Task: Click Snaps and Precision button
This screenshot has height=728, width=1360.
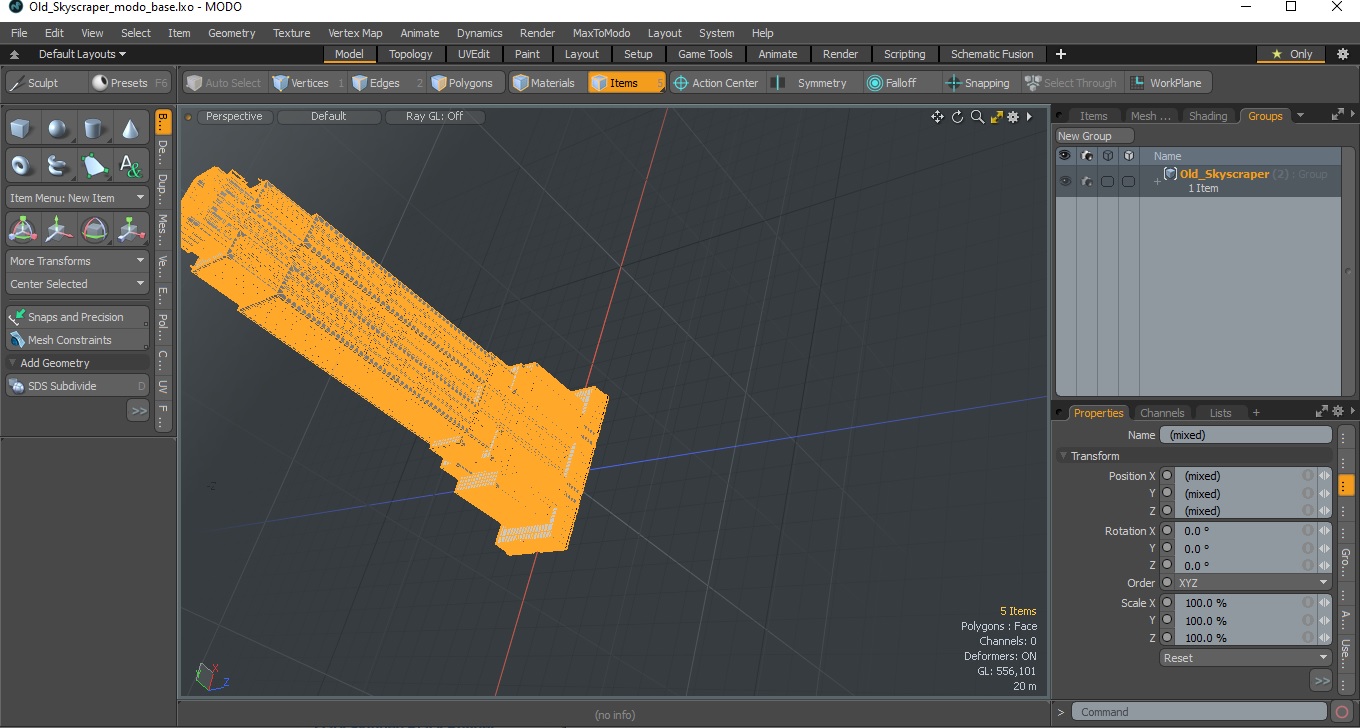Action: [77, 317]
